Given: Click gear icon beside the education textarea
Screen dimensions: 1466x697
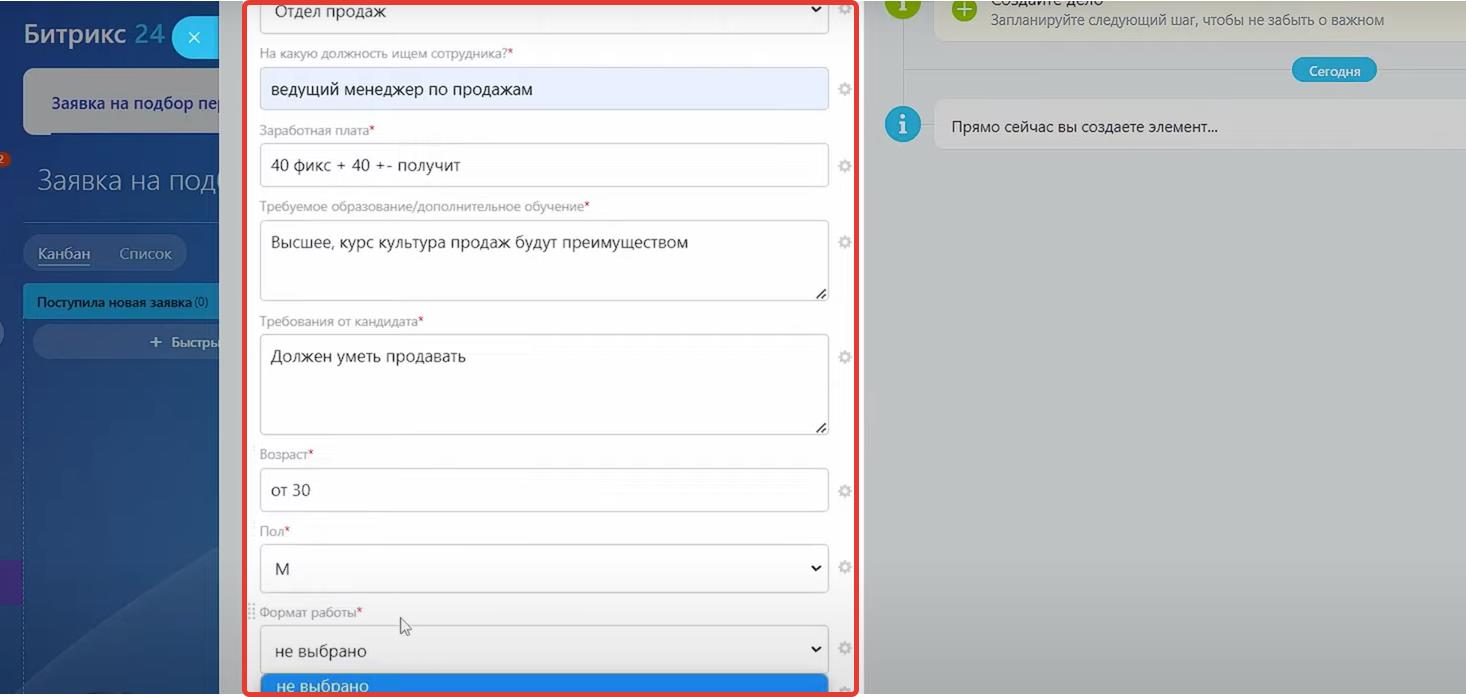Looking at the screenshot, I should pyautogui.click(x=844, y=242).
